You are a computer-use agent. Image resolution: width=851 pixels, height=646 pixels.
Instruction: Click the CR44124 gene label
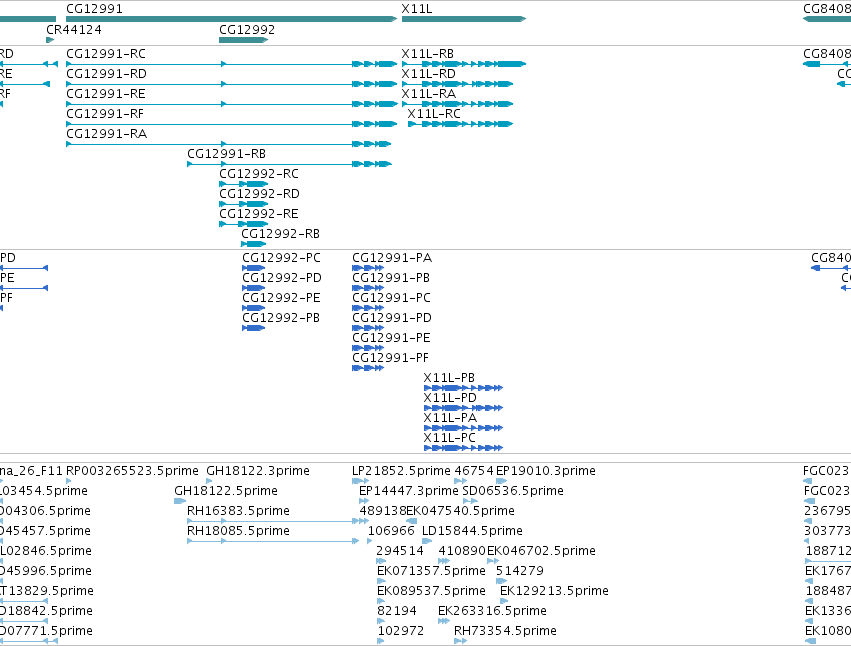[x=74, y=30]
